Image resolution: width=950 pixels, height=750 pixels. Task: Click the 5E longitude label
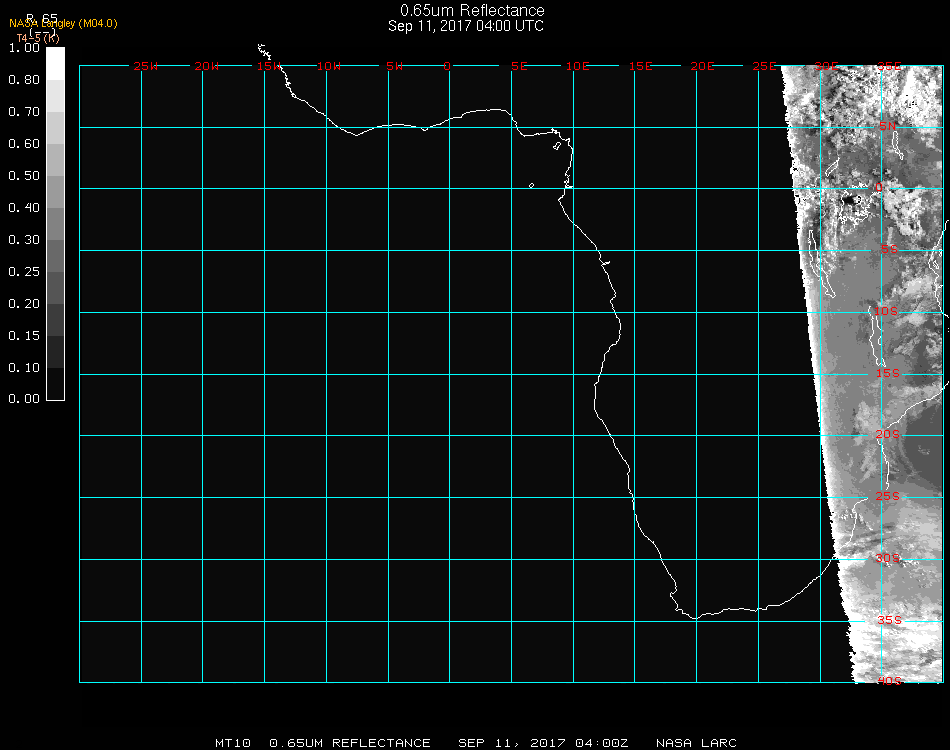[519, 66]
